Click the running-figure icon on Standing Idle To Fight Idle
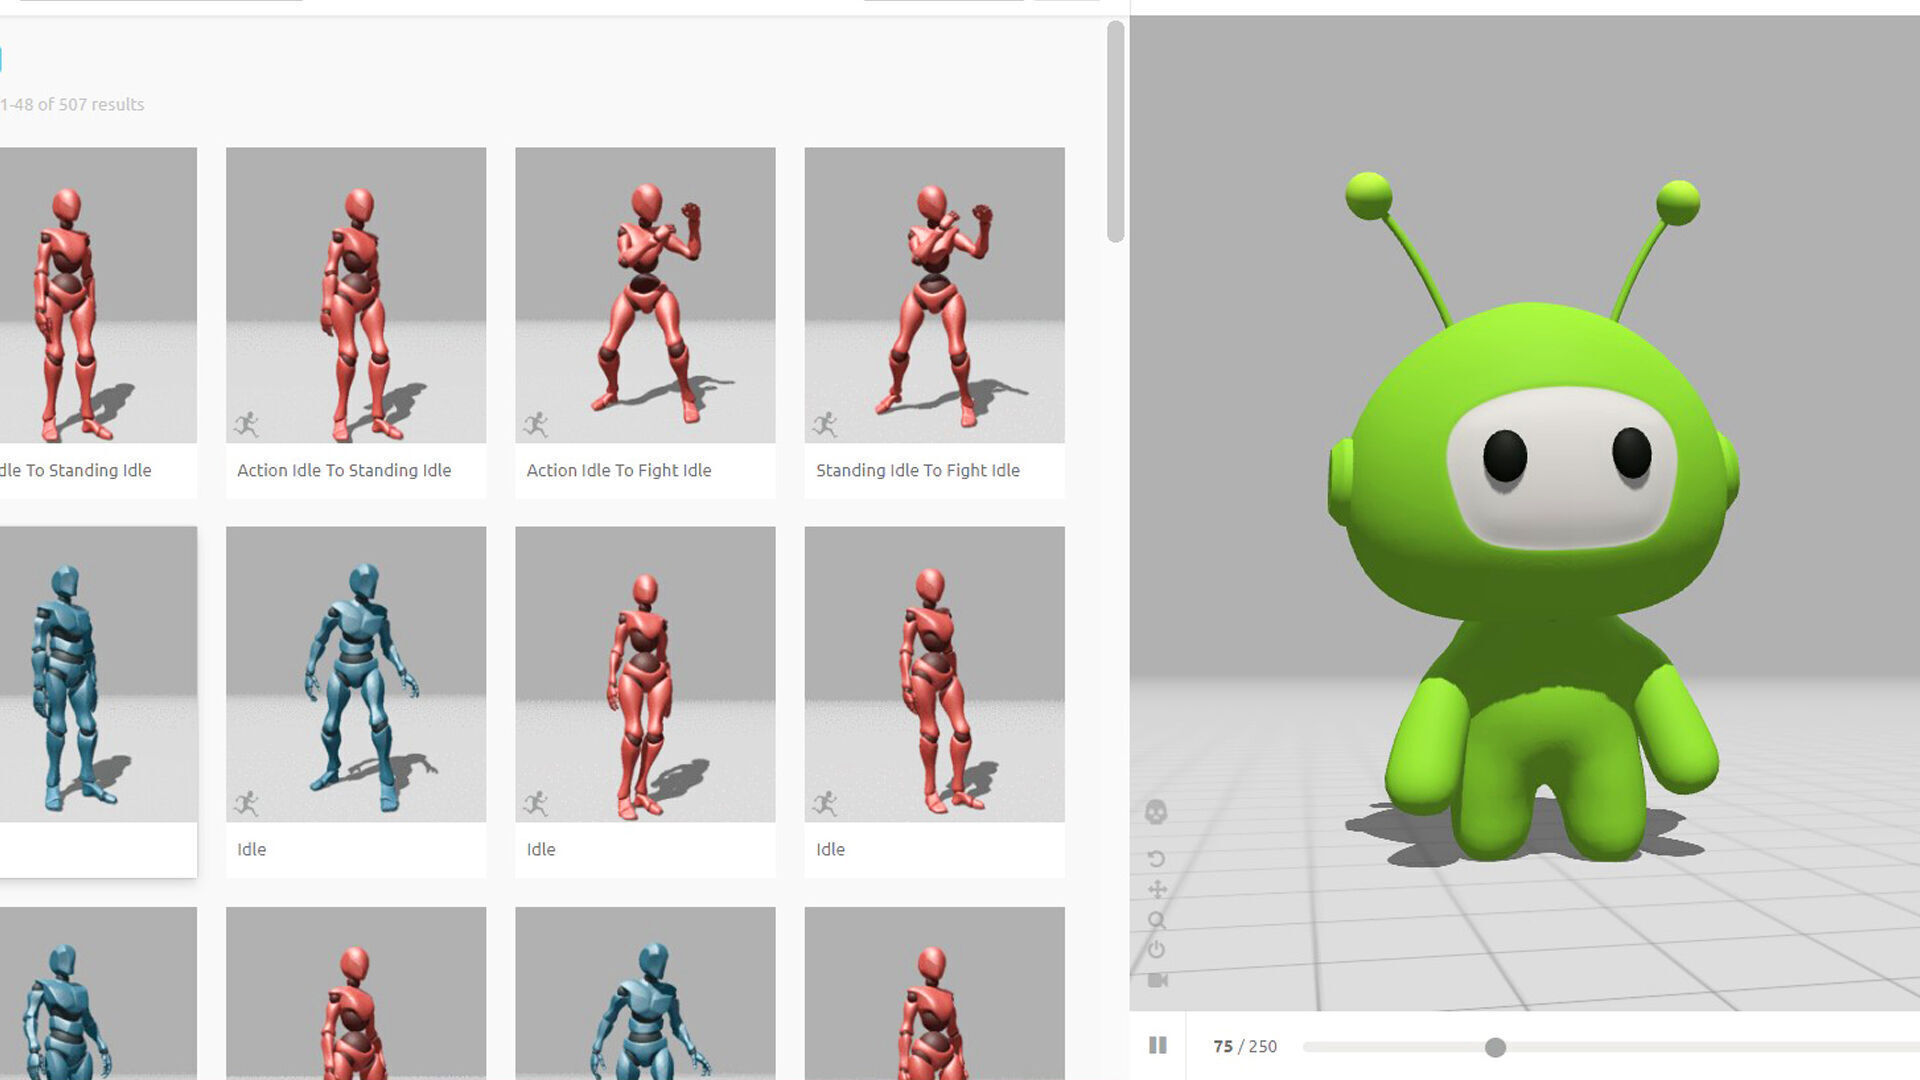 [x=825, y=424]
